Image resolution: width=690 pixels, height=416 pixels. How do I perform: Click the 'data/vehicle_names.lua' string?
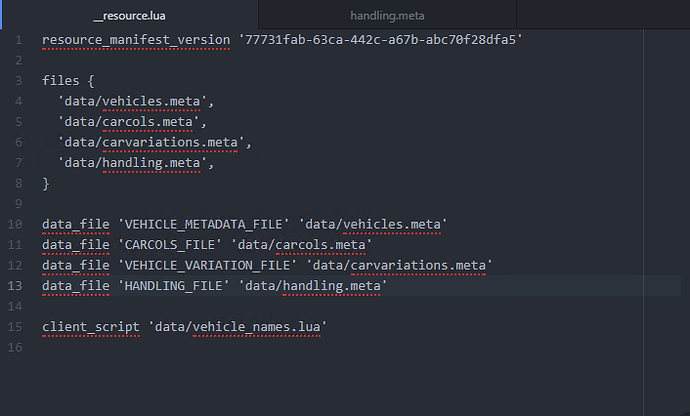click(238, 327)
